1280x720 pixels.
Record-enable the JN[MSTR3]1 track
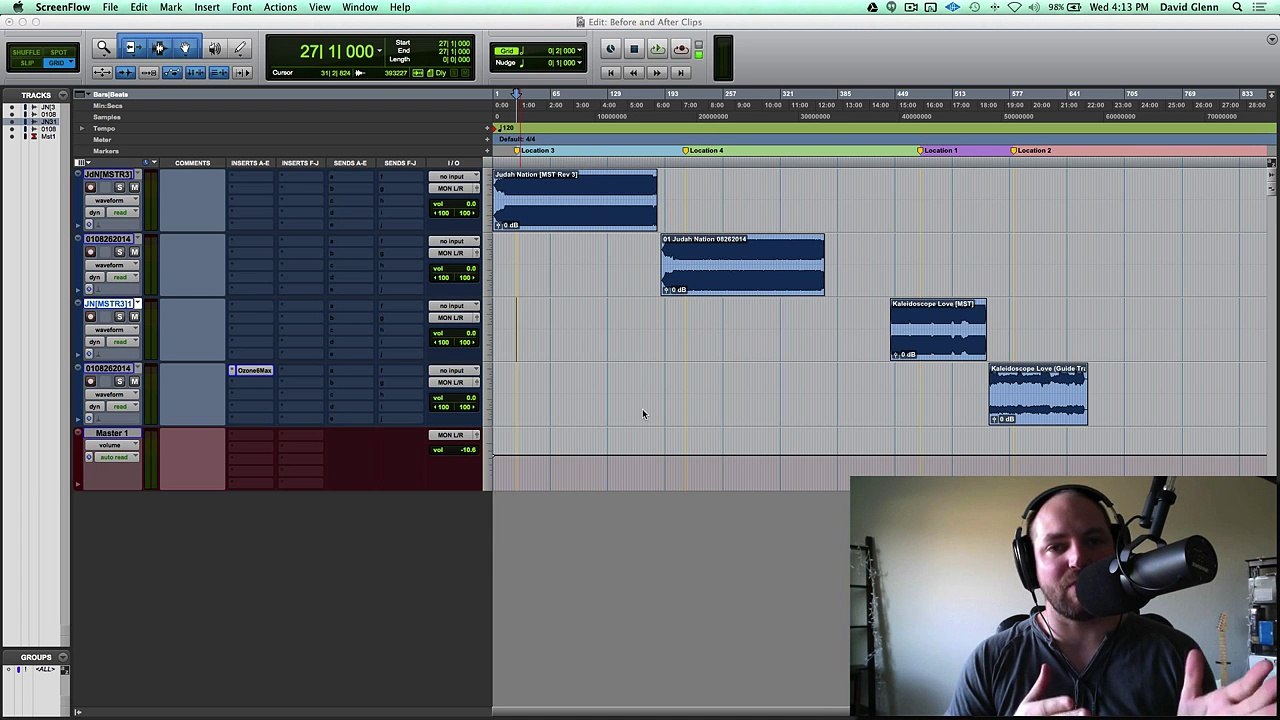(91, 317)
